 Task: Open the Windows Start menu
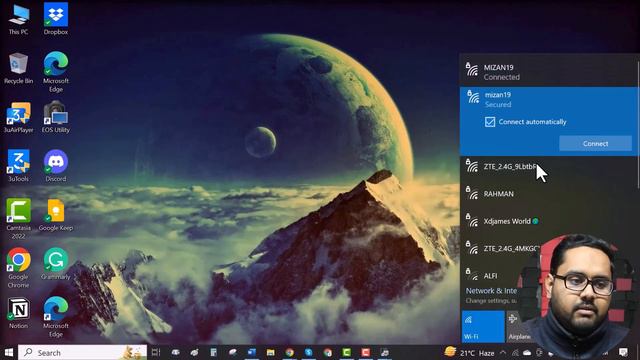pyautogui.click(x=9, y=352)
